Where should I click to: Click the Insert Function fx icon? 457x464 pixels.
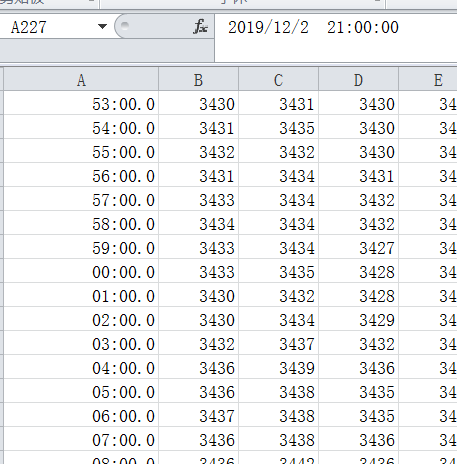click(x=200, y=27)
